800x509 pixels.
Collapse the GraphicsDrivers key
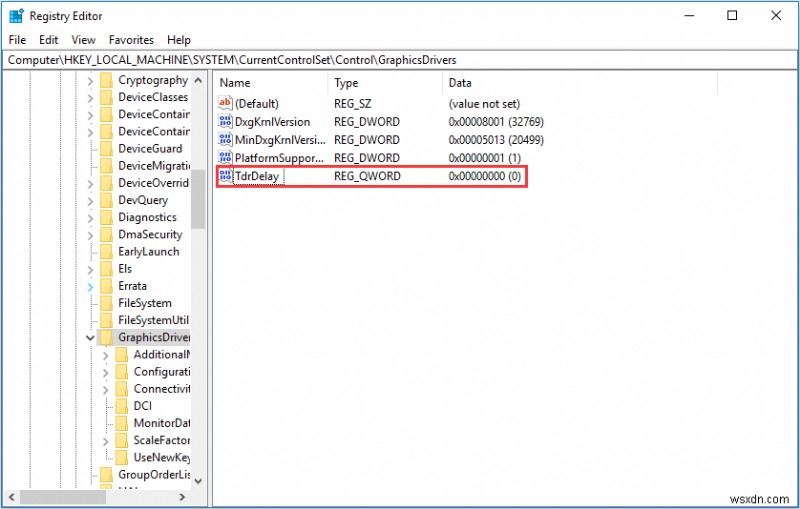[90, 338]
